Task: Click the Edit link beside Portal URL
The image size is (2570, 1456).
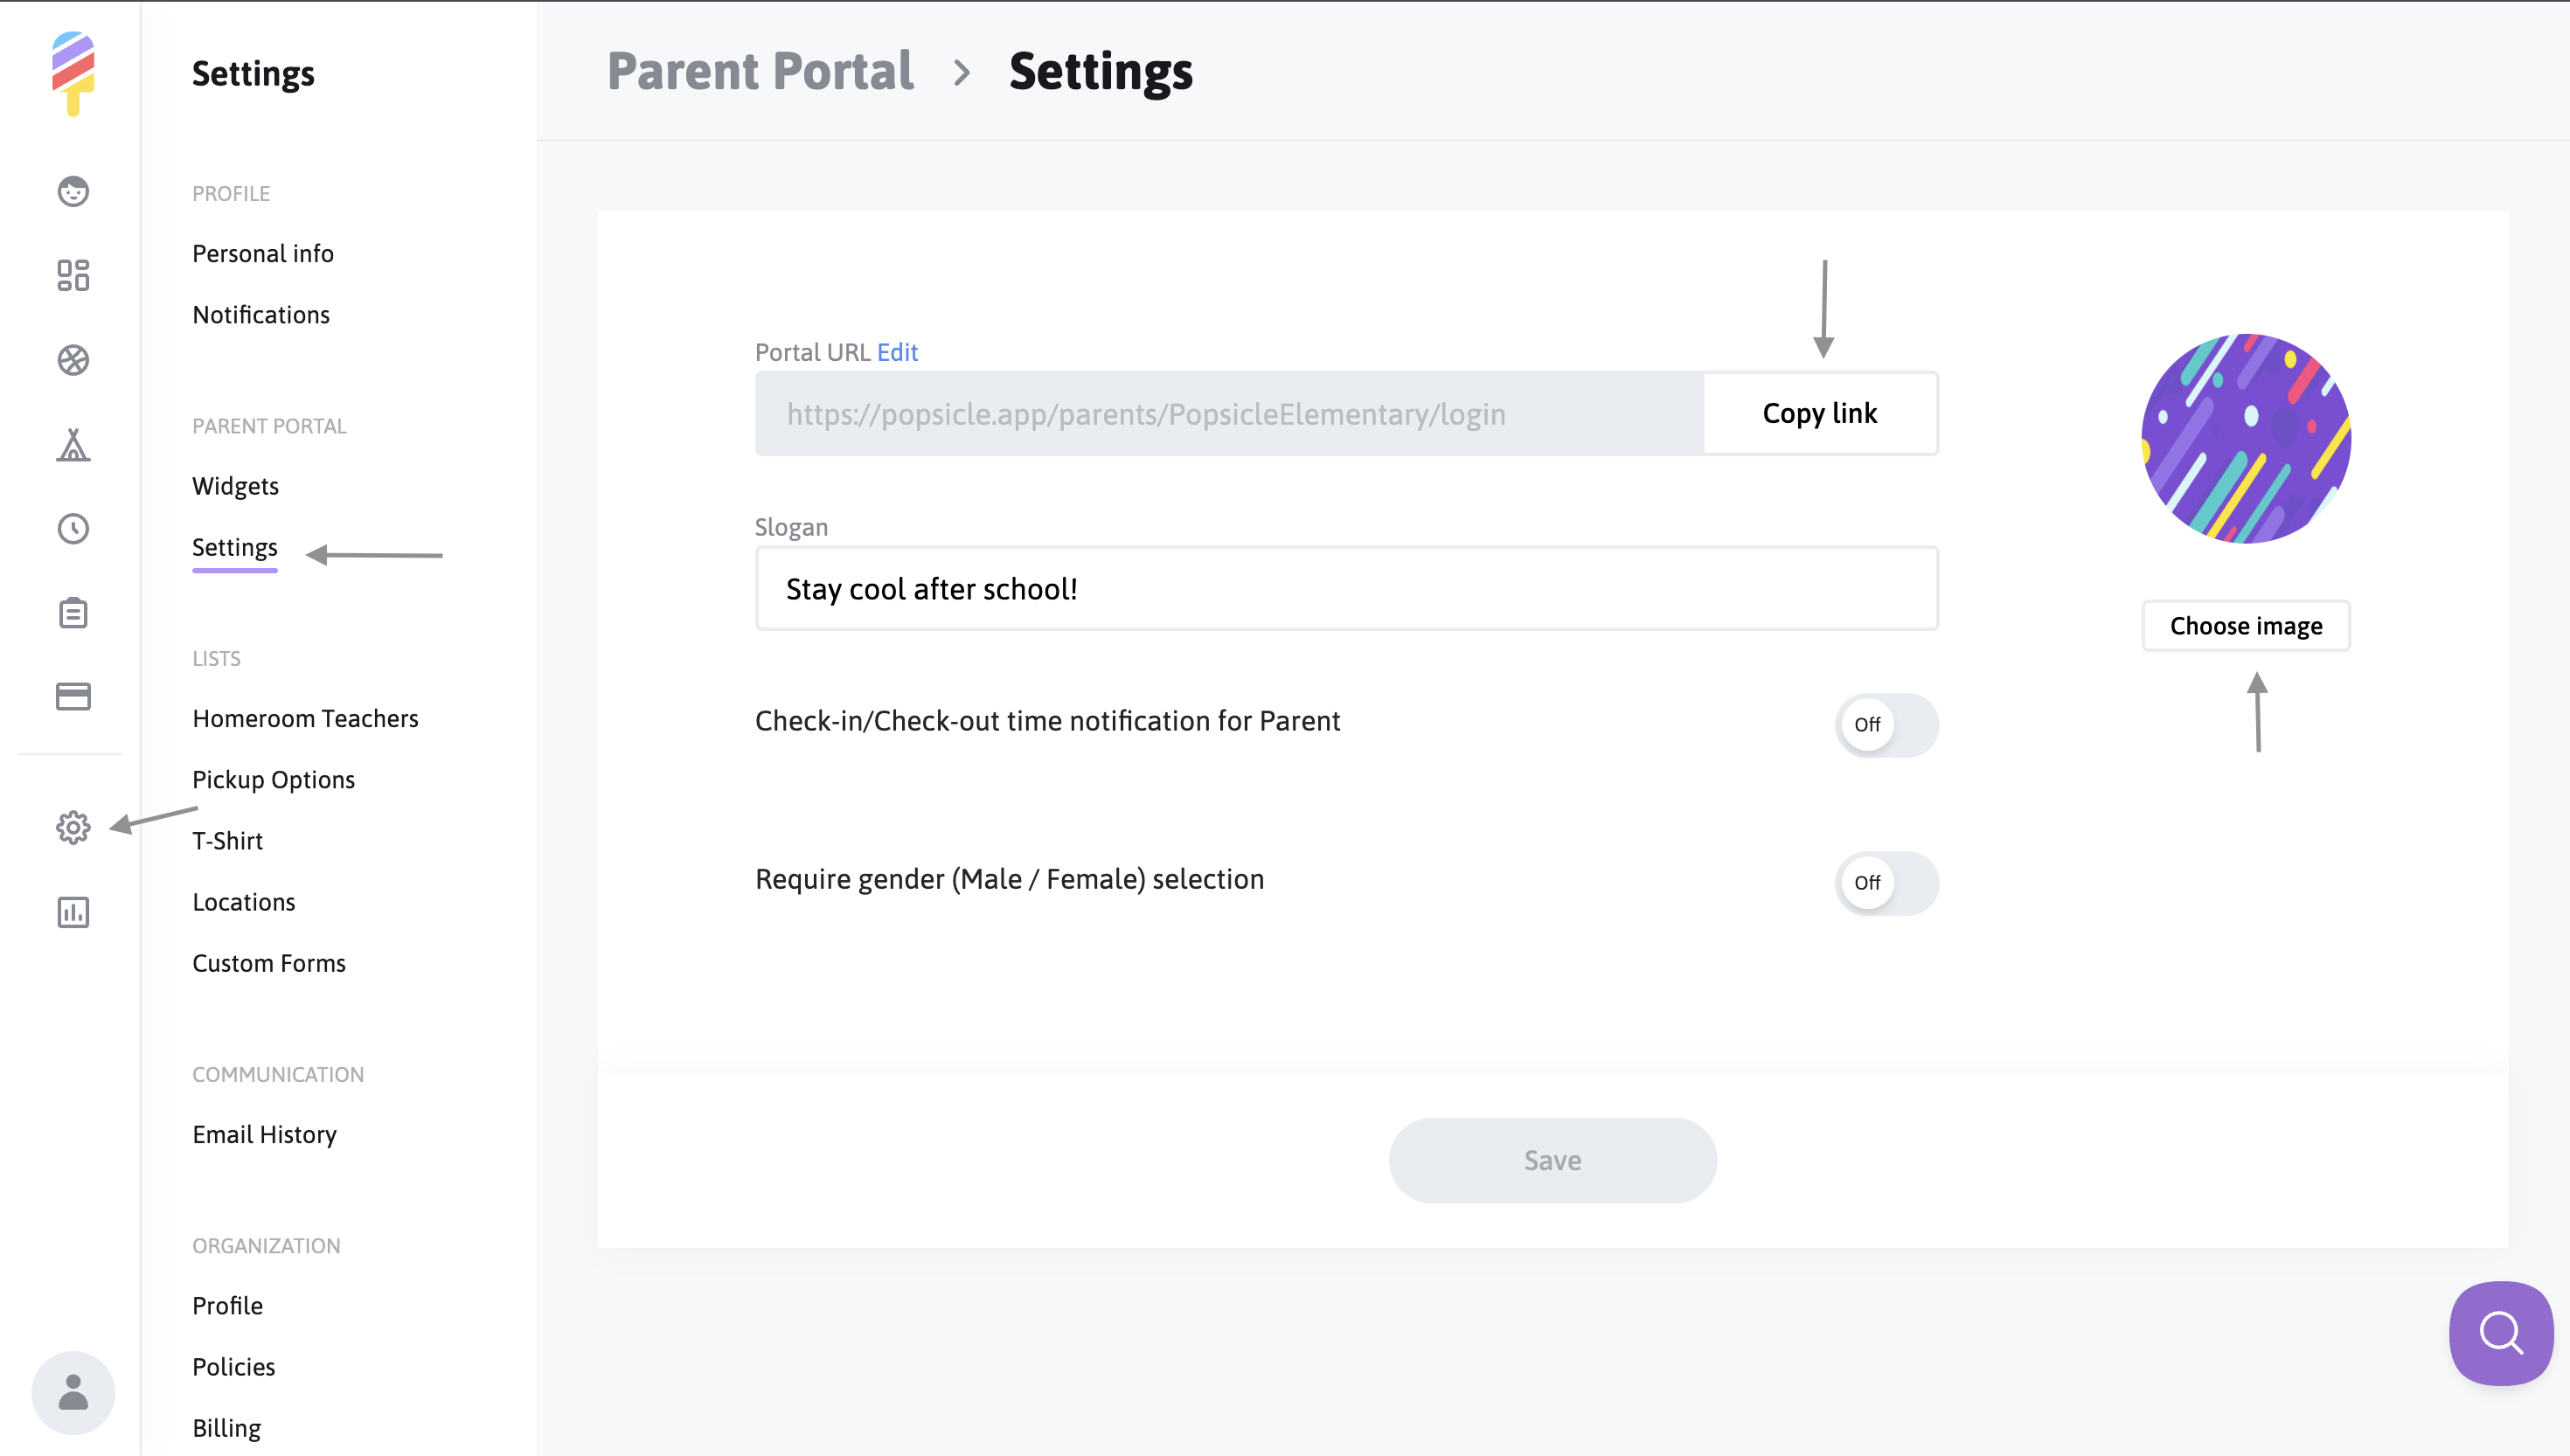Action: pyautogui.click(x=897, y=352)
